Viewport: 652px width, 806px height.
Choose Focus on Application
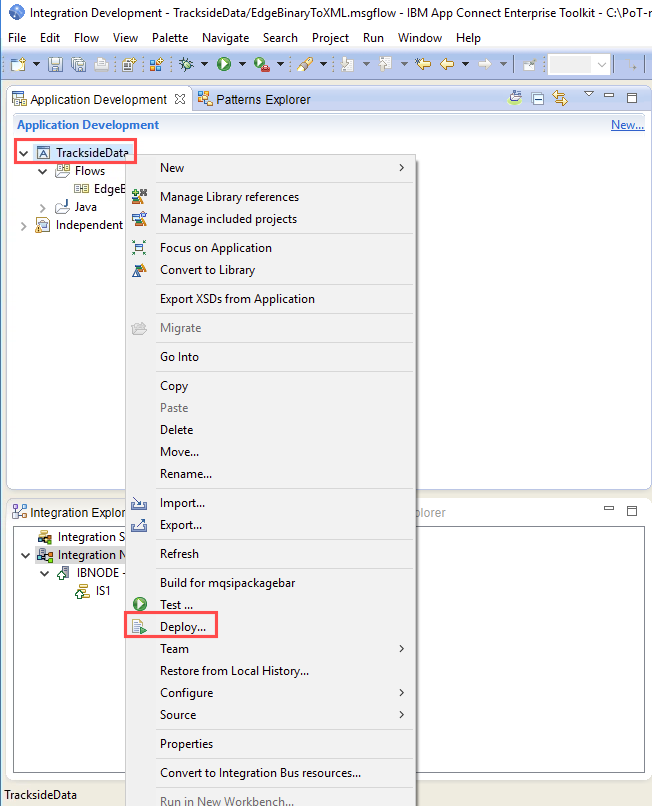tap(270, 248)
